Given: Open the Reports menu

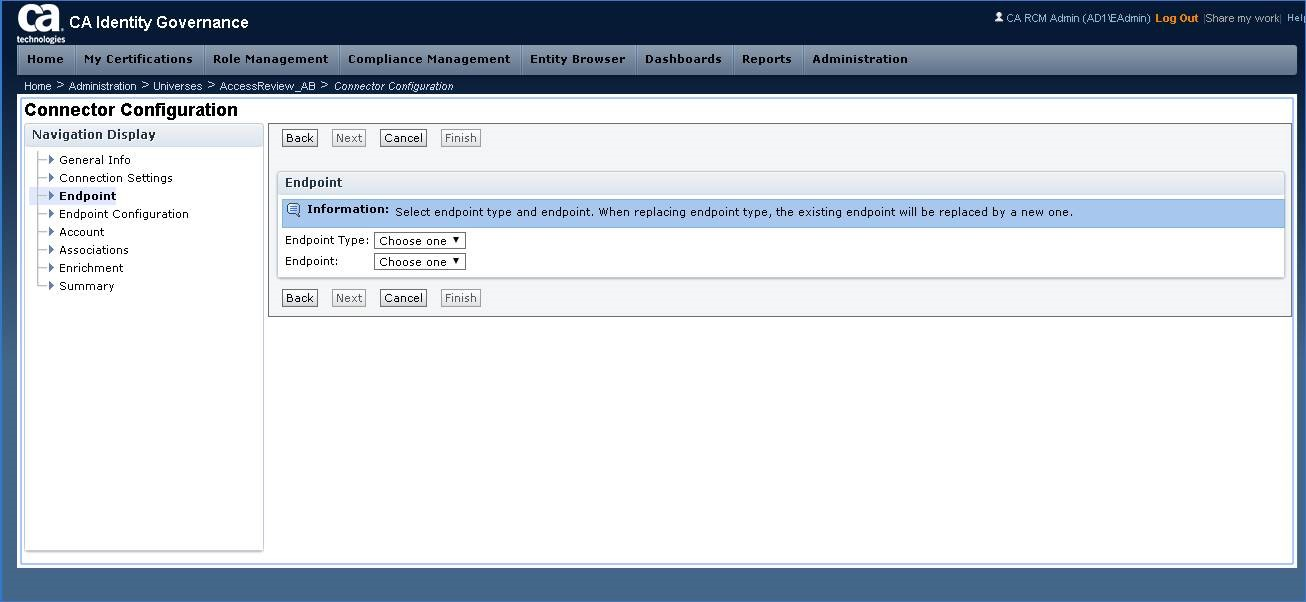Looking at the screenshot, I should pyautogui.click(x=767, y=59).
